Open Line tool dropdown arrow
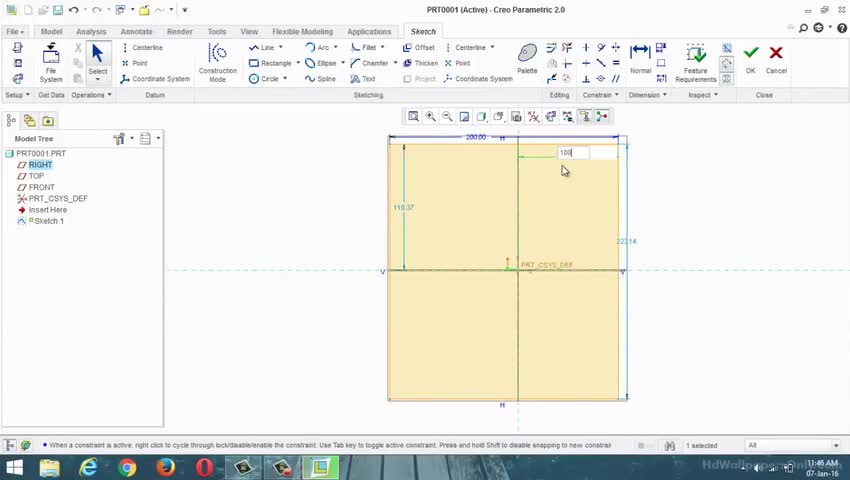This screenshot has width=850, height=480. pyautogui.click(x=281, y=48)
